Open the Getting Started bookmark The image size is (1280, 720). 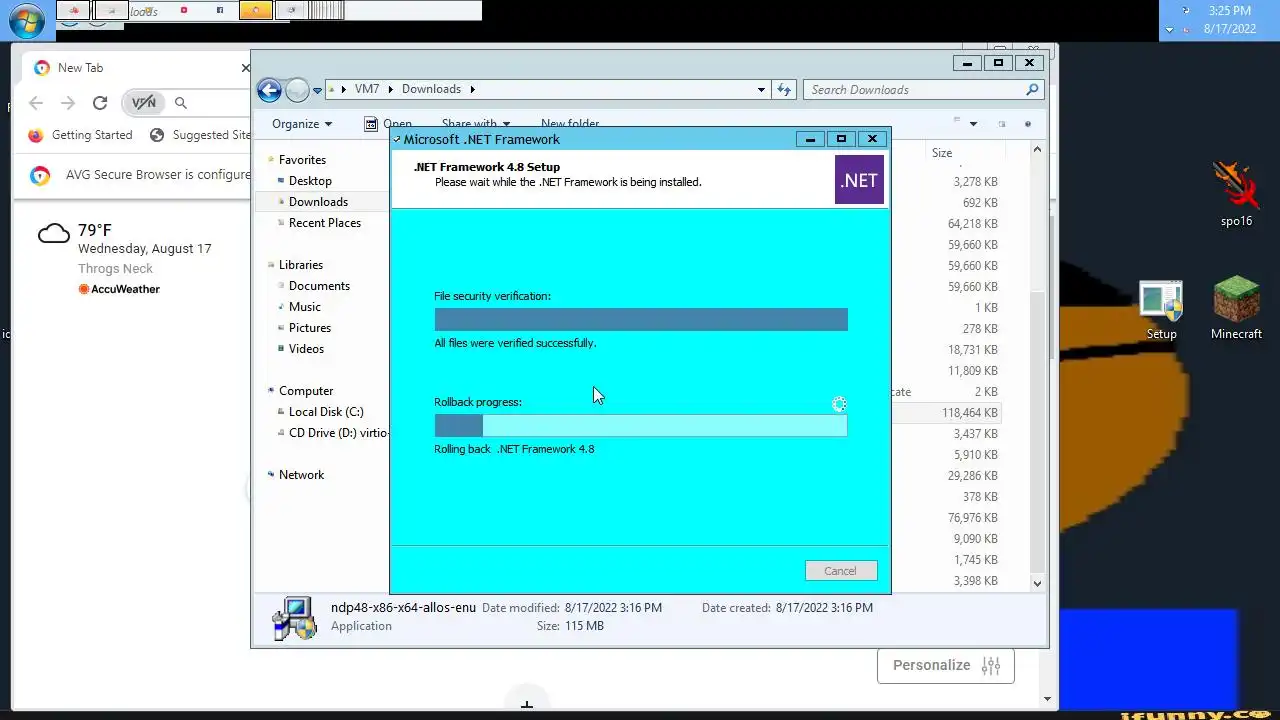coord(80,135)
